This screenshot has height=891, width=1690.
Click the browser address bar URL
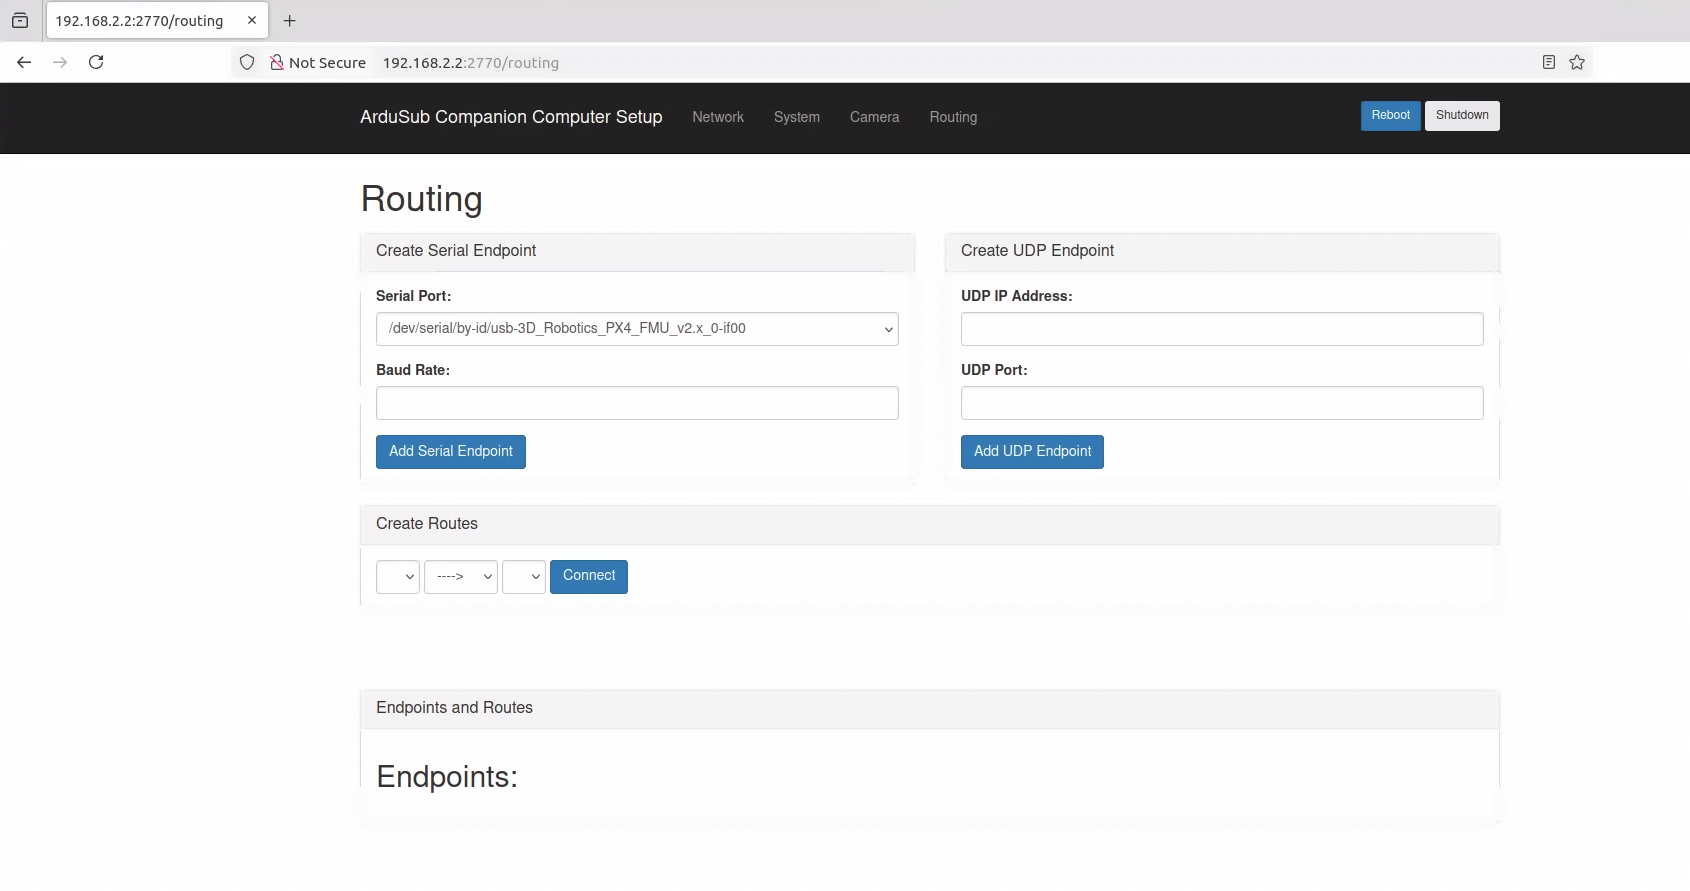[471, 63]
